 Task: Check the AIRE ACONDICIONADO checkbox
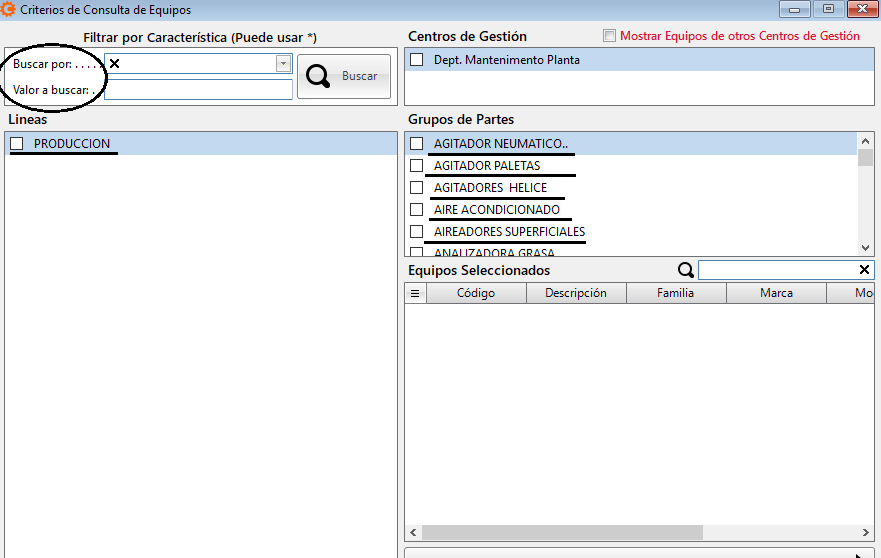tap(416, 210)
